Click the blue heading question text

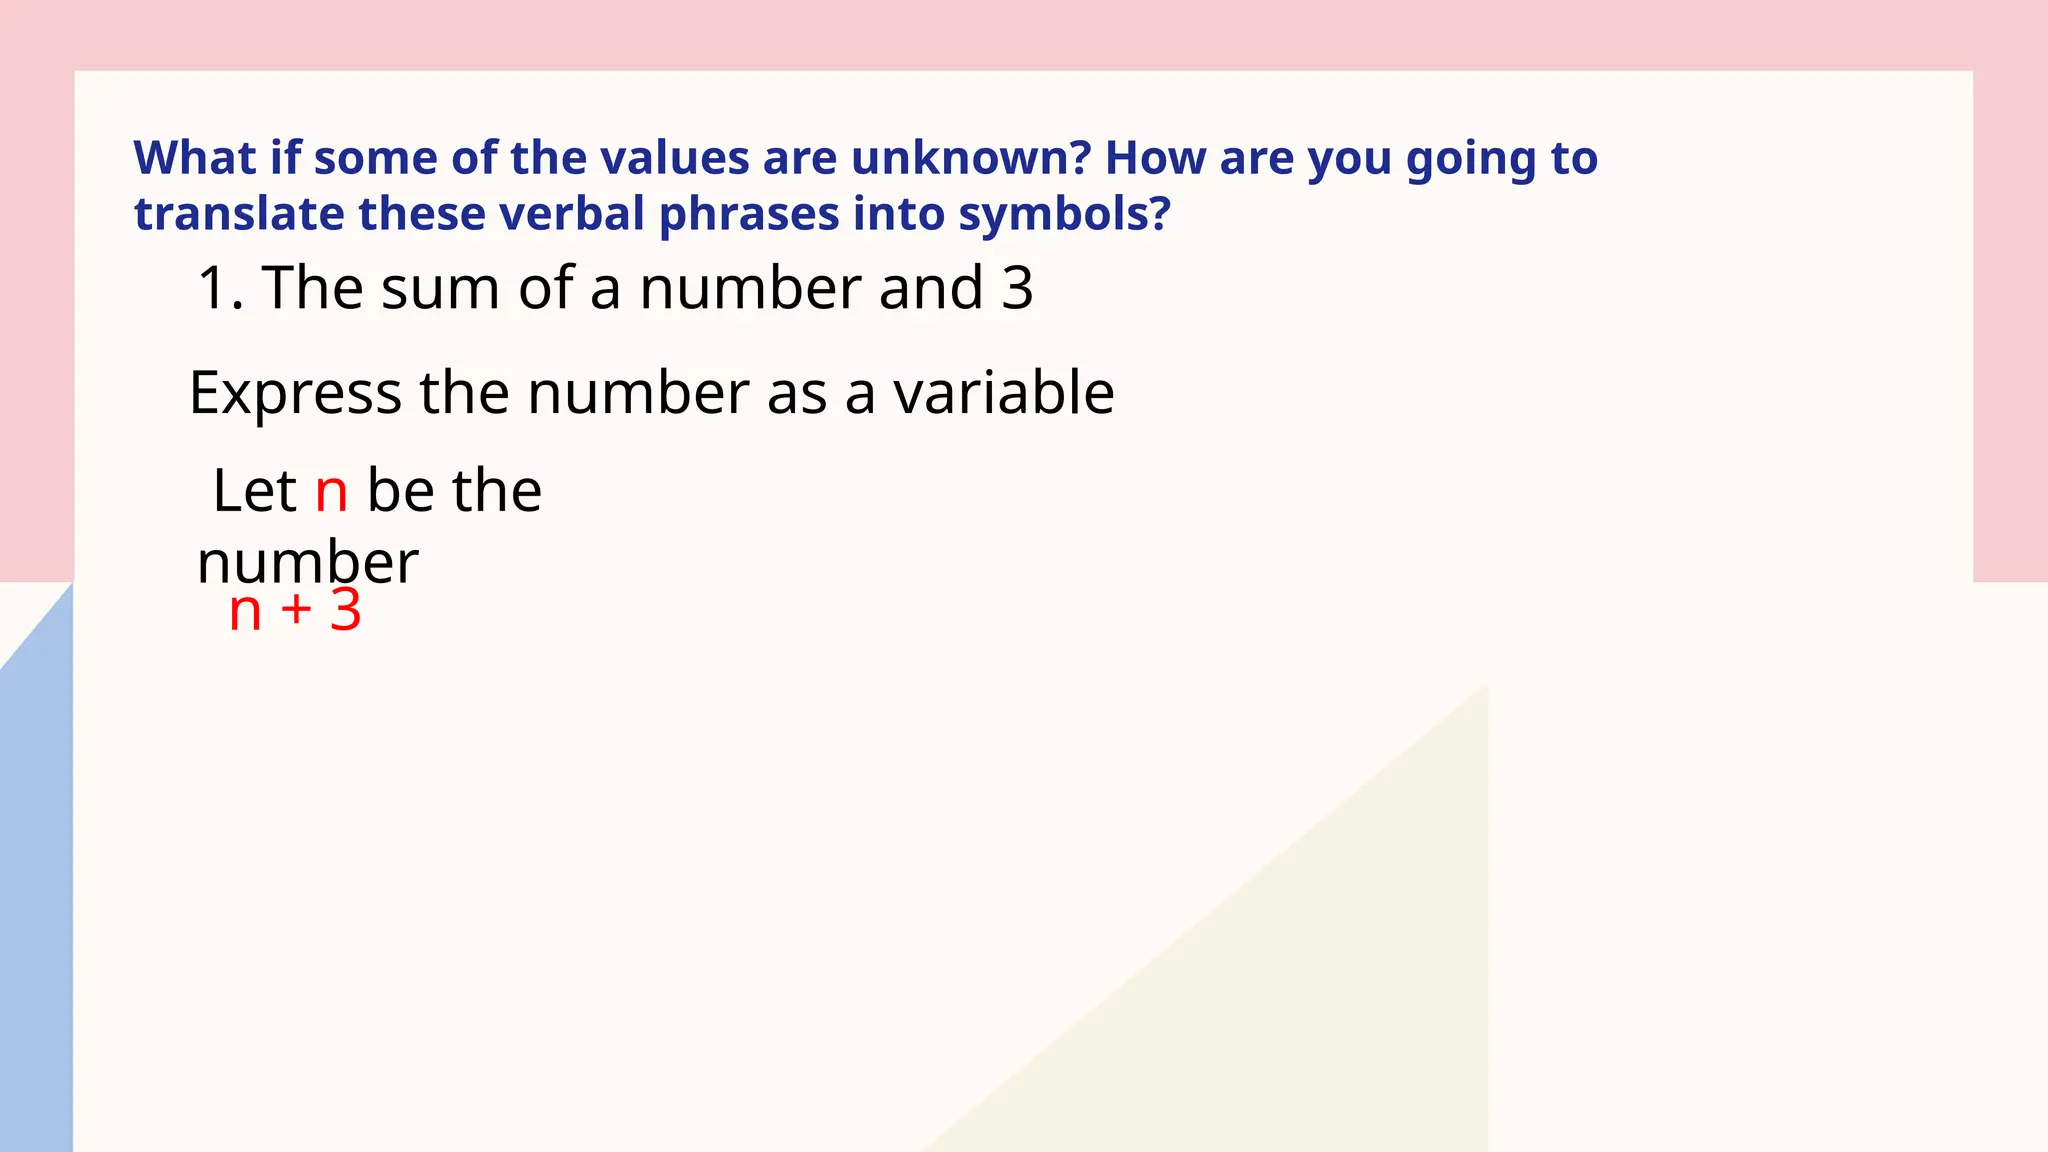tap(866, 186)
